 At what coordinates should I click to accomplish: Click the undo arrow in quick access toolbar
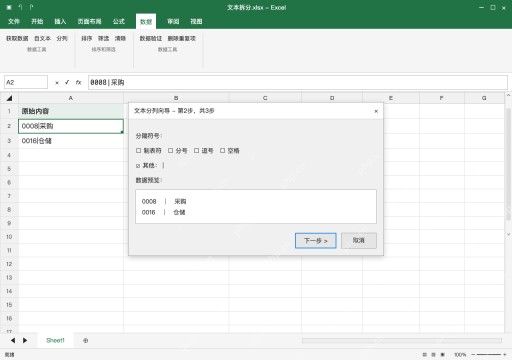click(20, 7)
